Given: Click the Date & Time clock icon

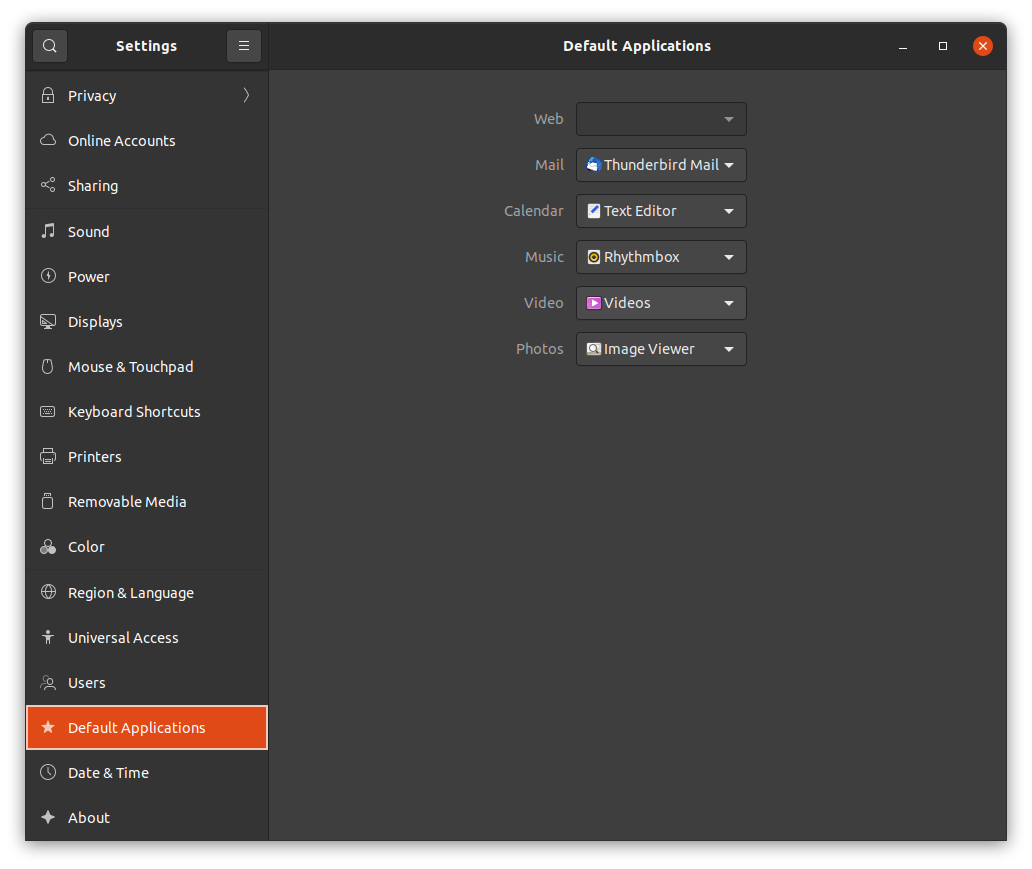Looking at the screenshot, I should 48,772.
